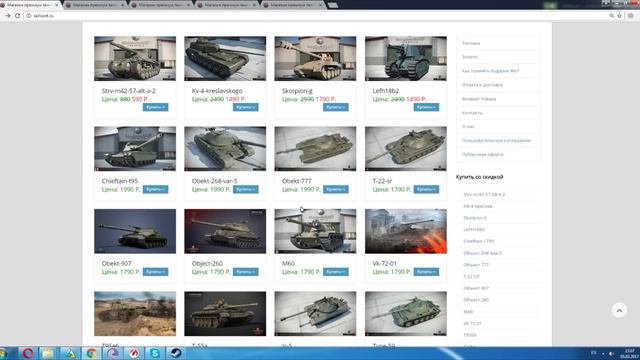
Task: Open Steam from the taskbar
Action: coord(176,353)
